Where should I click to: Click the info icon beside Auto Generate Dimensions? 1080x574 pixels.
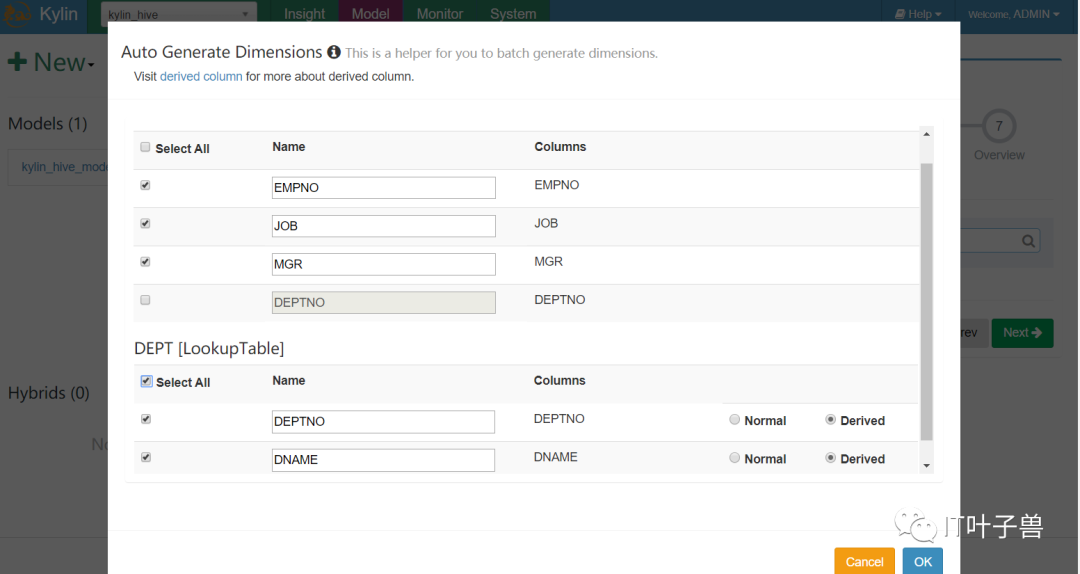point(333,52)
